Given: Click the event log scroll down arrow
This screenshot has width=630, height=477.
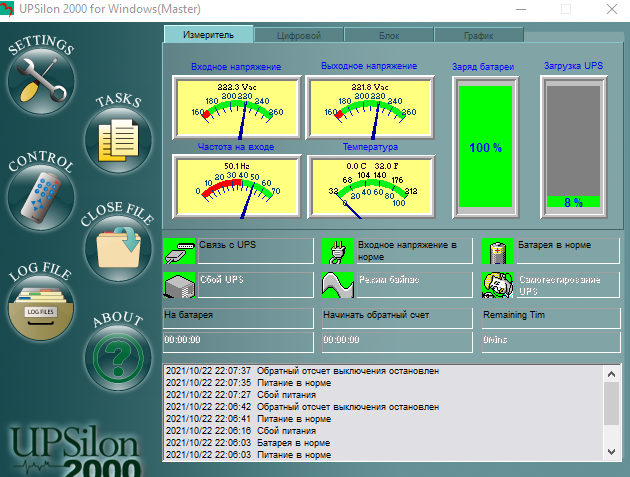Looking at the screenshot, I should tap(612, 452).
